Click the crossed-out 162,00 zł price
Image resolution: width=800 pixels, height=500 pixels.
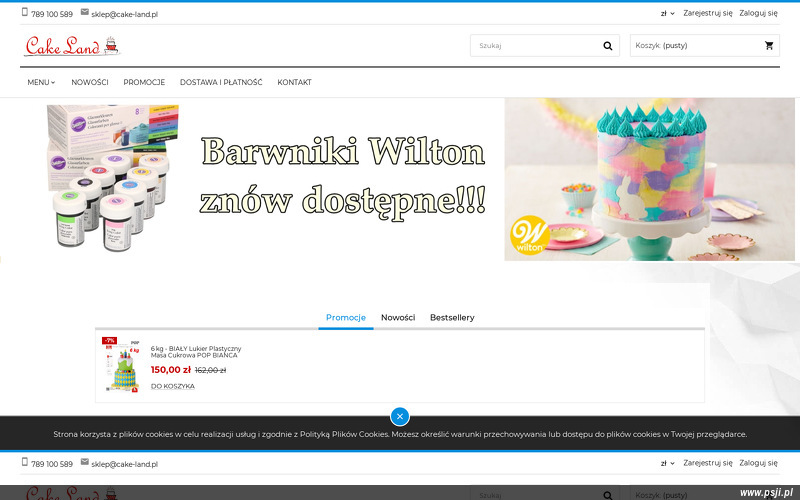(210, 370)
